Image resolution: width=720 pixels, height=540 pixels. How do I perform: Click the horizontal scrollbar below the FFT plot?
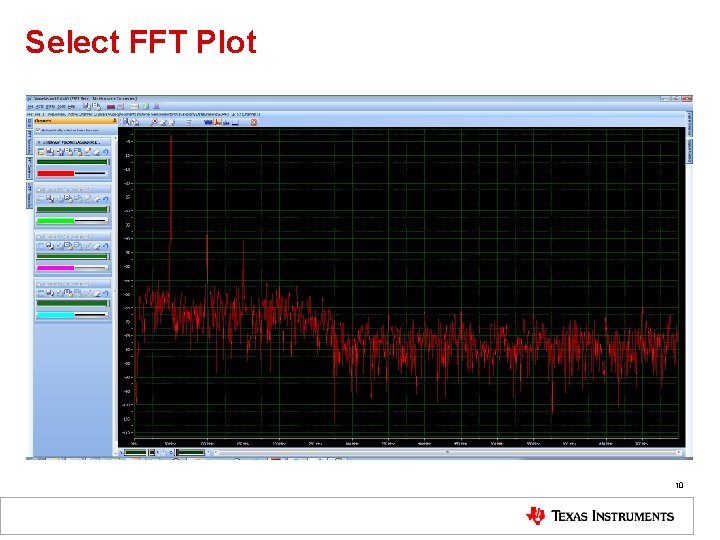point(447,452)
